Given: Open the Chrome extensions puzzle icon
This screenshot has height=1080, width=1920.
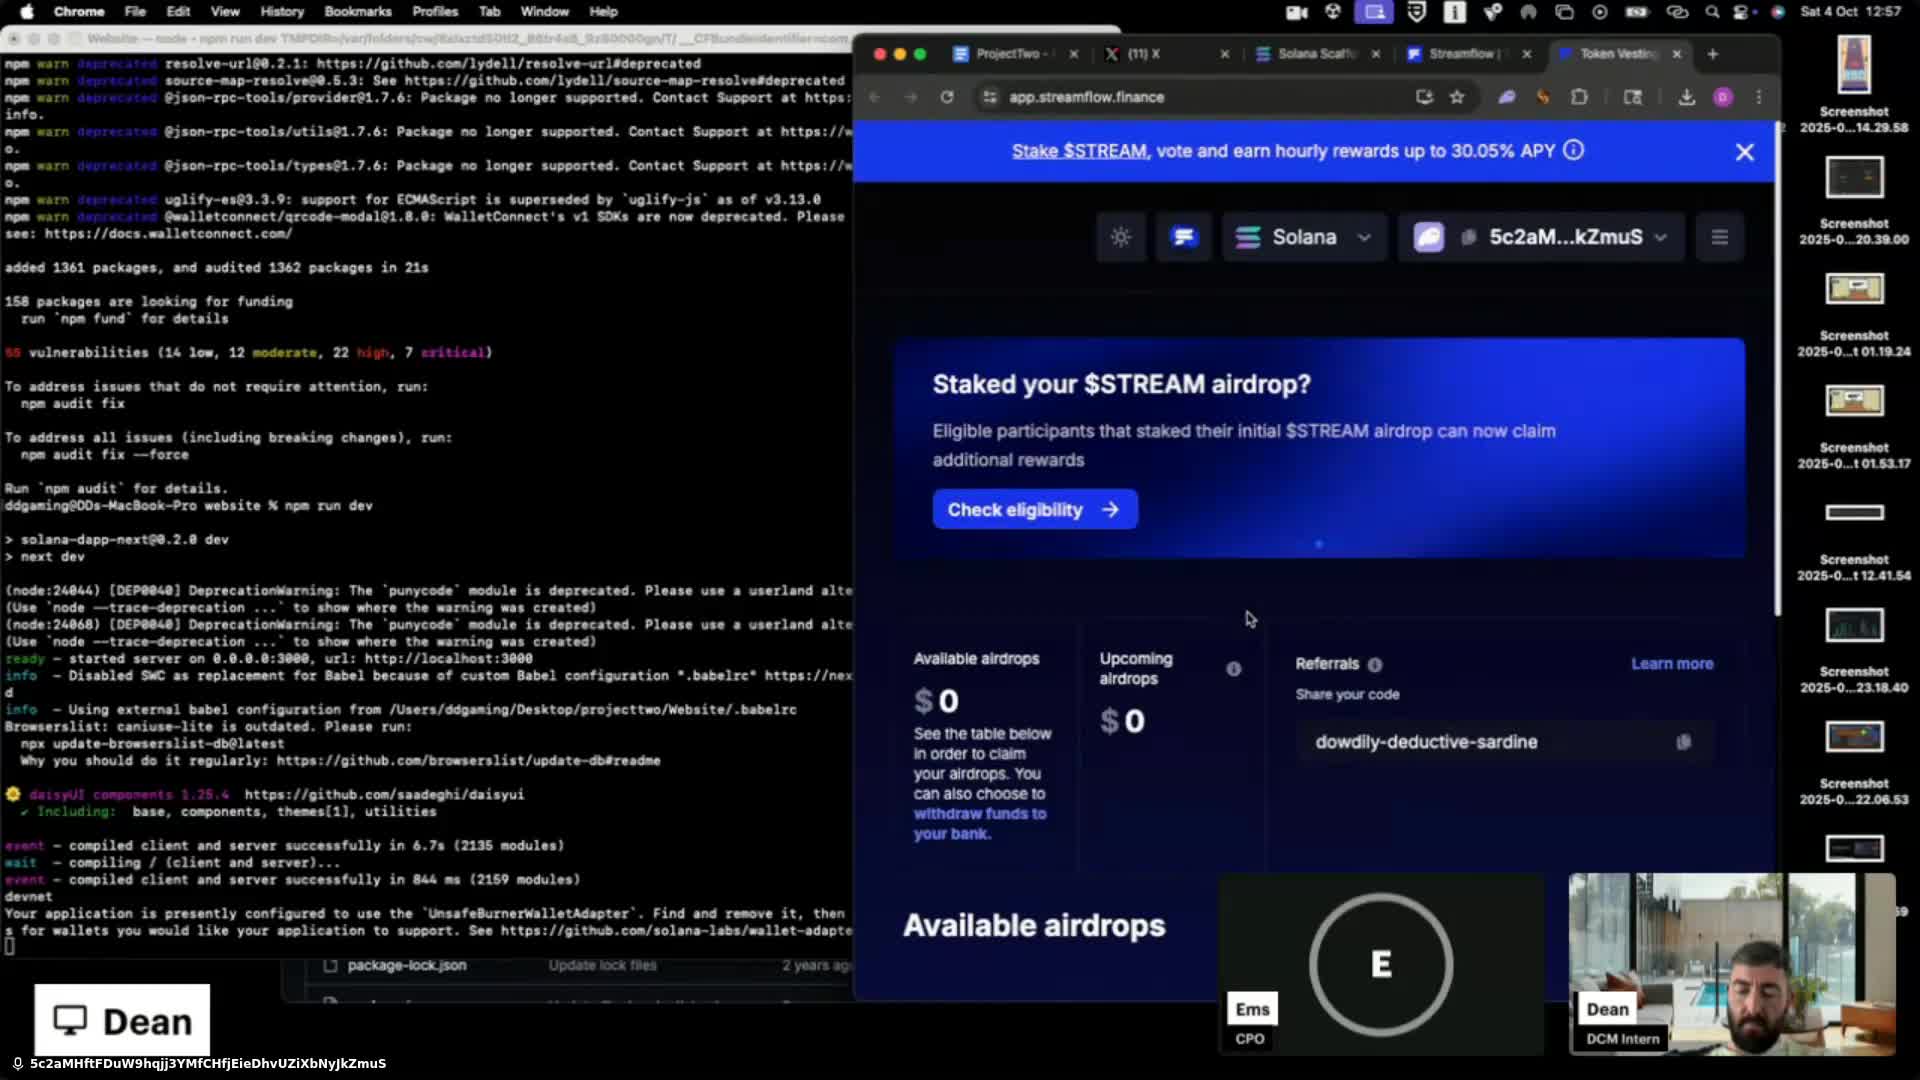Looking at the screenshot, I should coord(1579,97).
